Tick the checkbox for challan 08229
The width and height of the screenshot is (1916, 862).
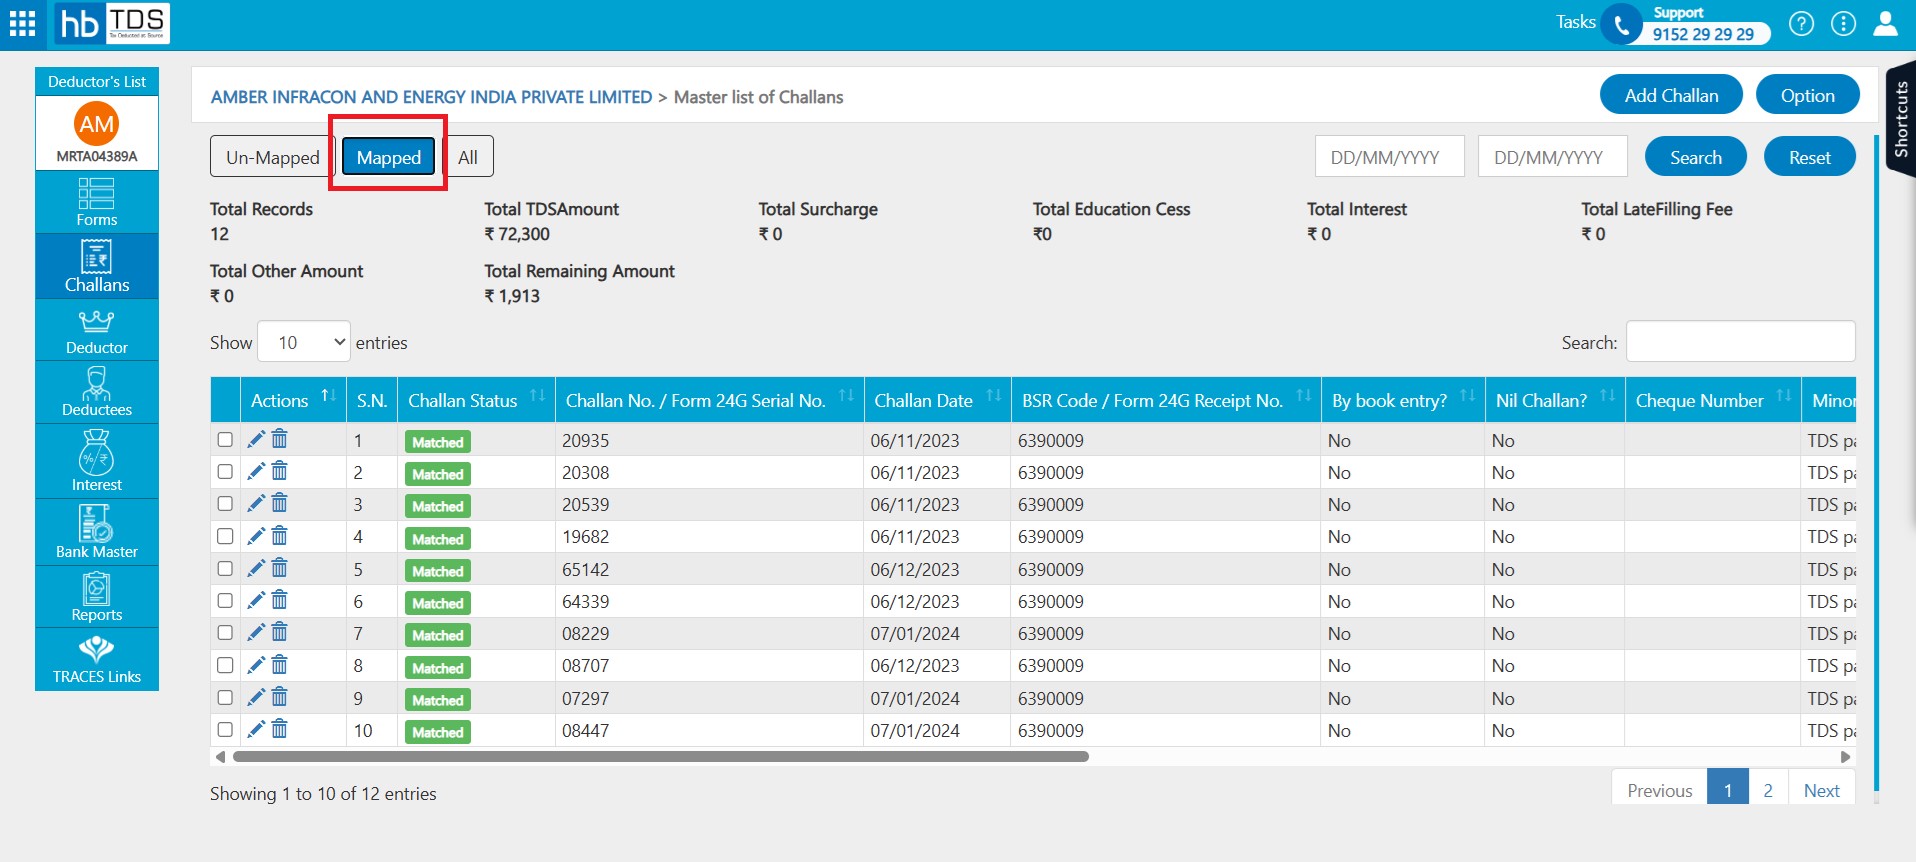(x=225, y=632)
